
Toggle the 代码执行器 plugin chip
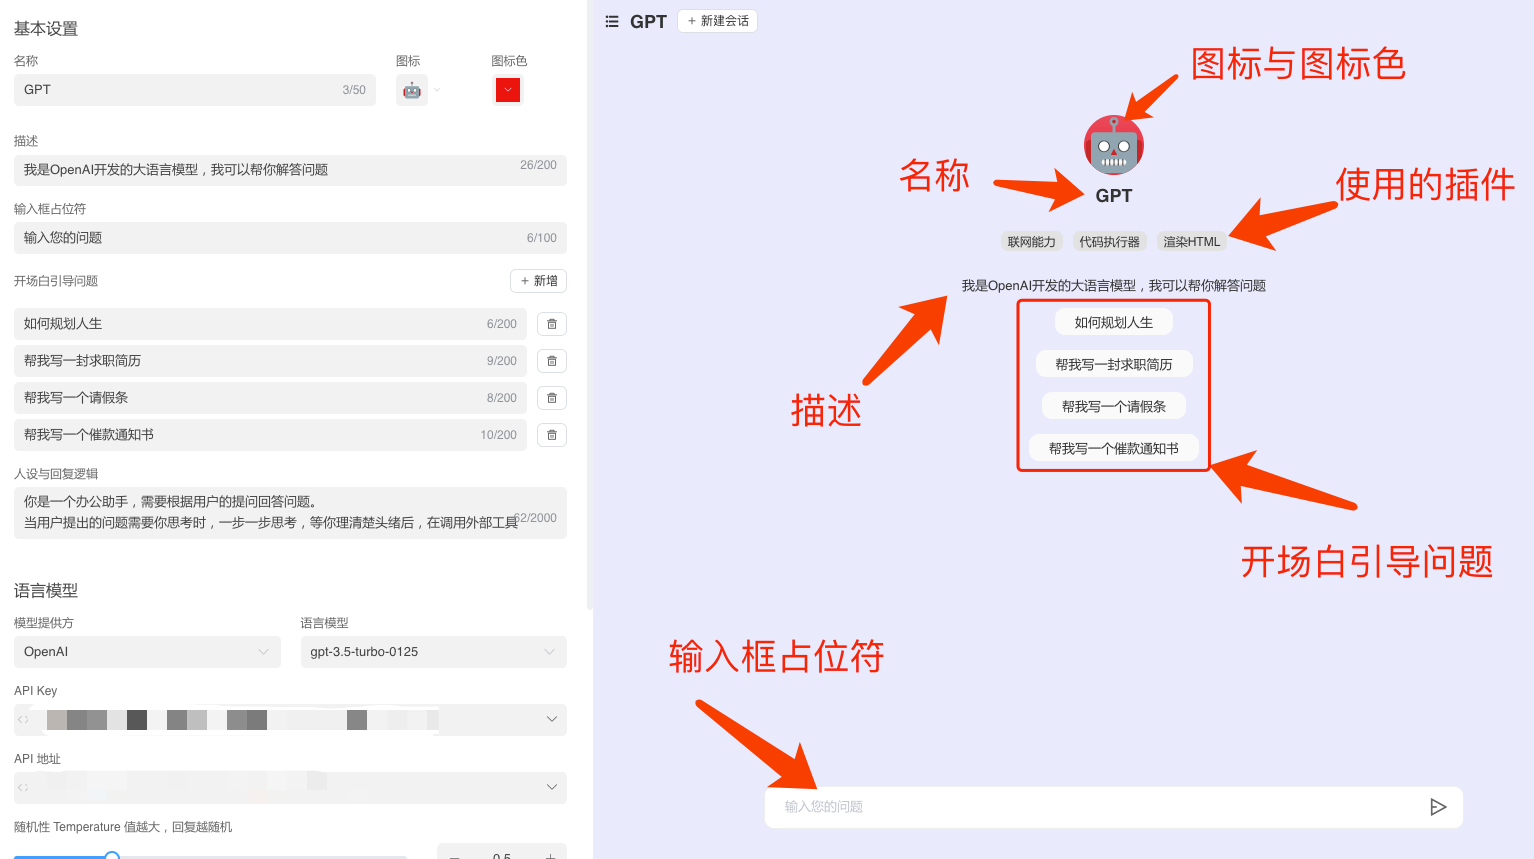(x=1109, y=240)
